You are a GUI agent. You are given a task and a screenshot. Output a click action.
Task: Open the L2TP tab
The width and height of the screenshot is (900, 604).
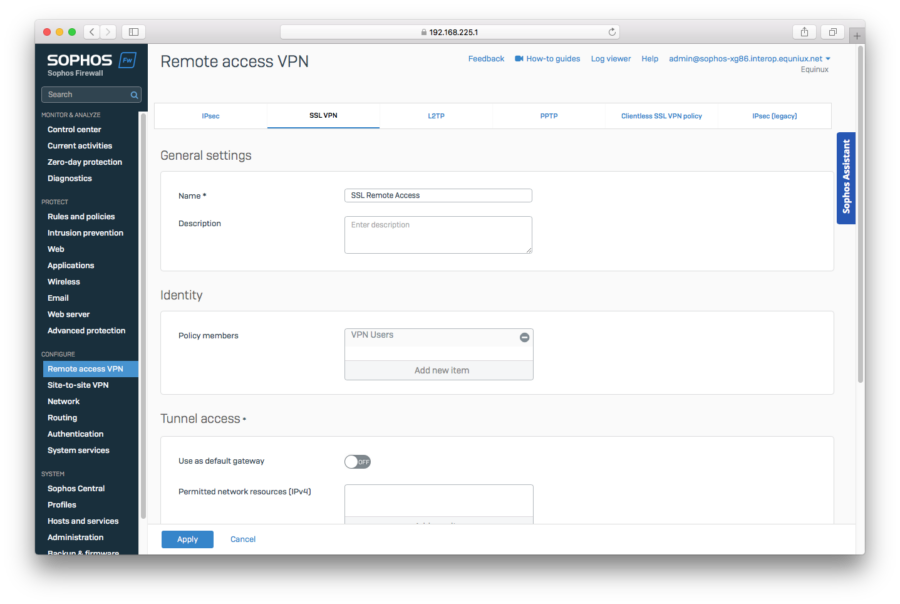tap(436, 116)
